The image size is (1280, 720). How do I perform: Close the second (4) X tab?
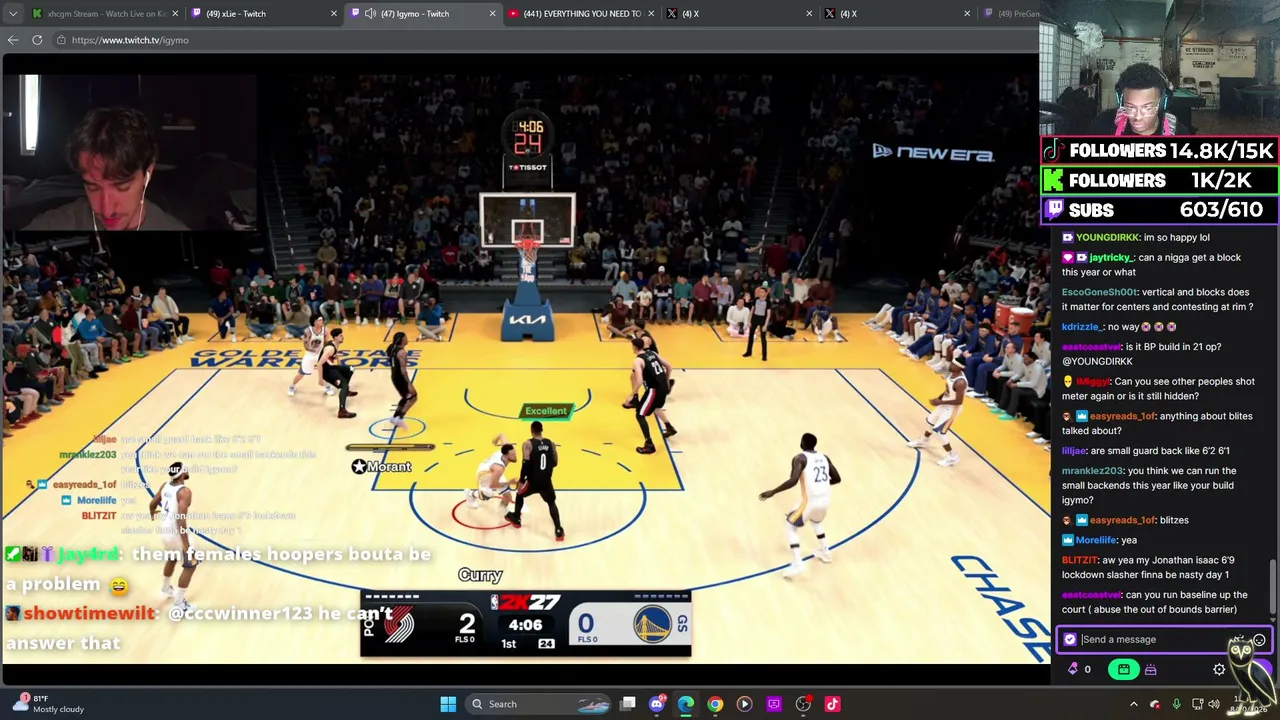(x=966, y=14)
